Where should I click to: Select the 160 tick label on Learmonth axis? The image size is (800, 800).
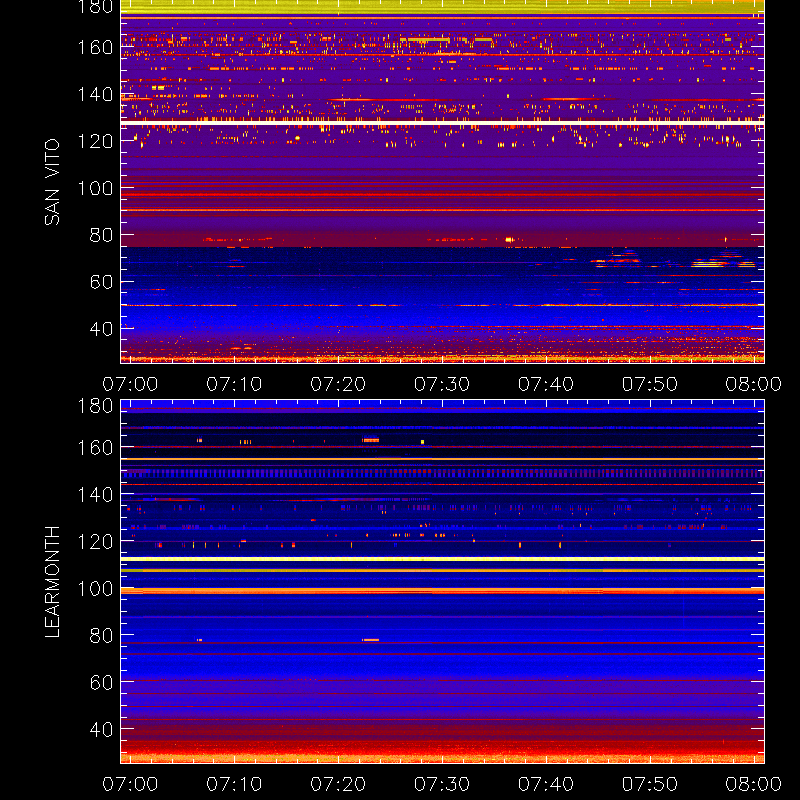95,448
